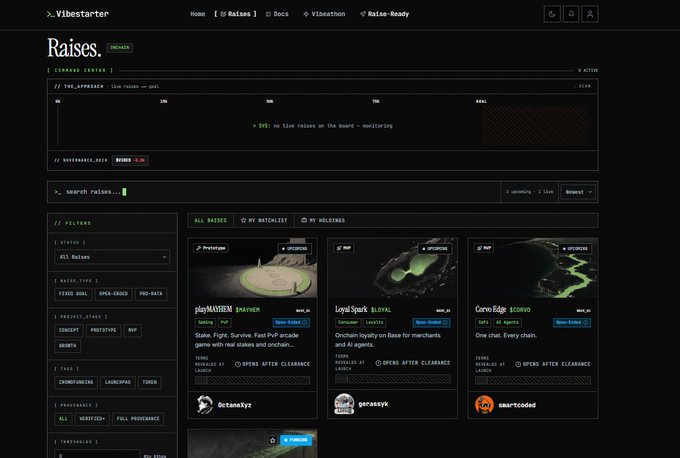
Task: Open the Newest sort dropdown
Action: 578,192
